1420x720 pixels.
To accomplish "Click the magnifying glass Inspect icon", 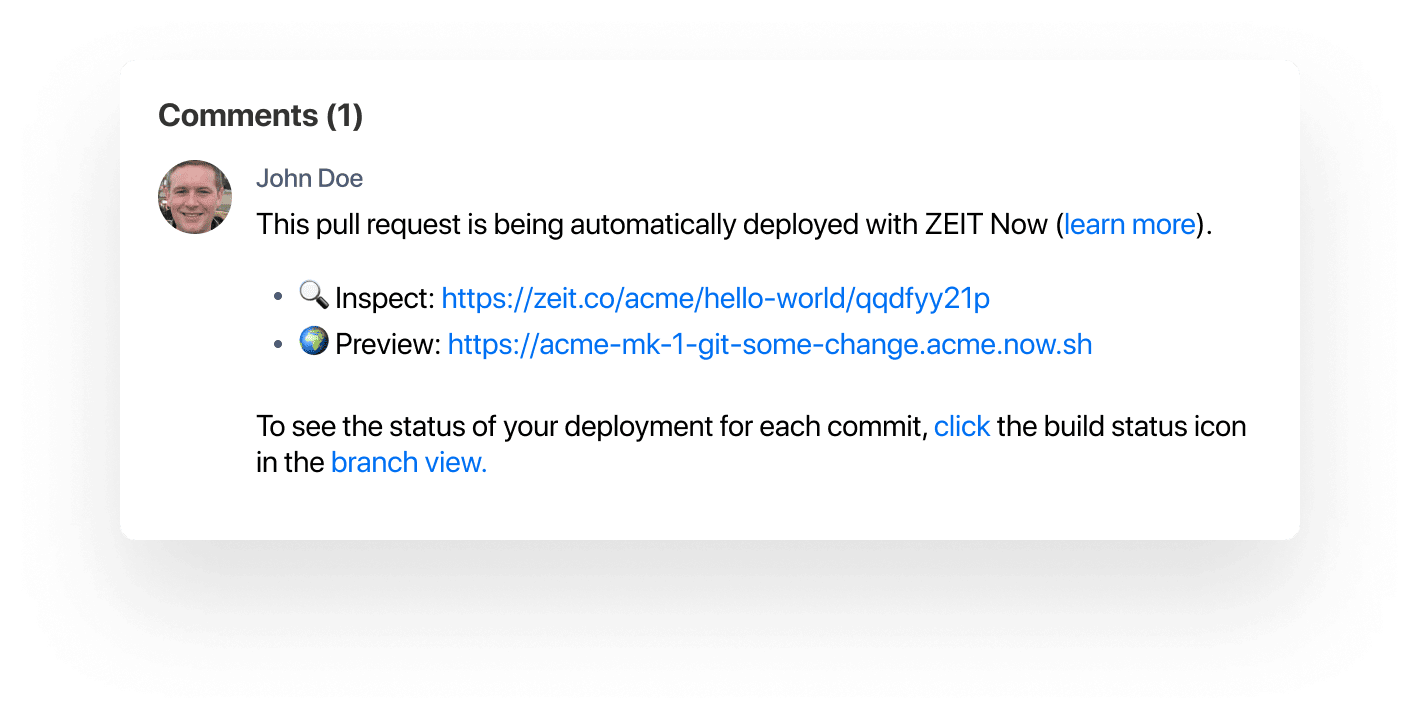I will 313,296.
